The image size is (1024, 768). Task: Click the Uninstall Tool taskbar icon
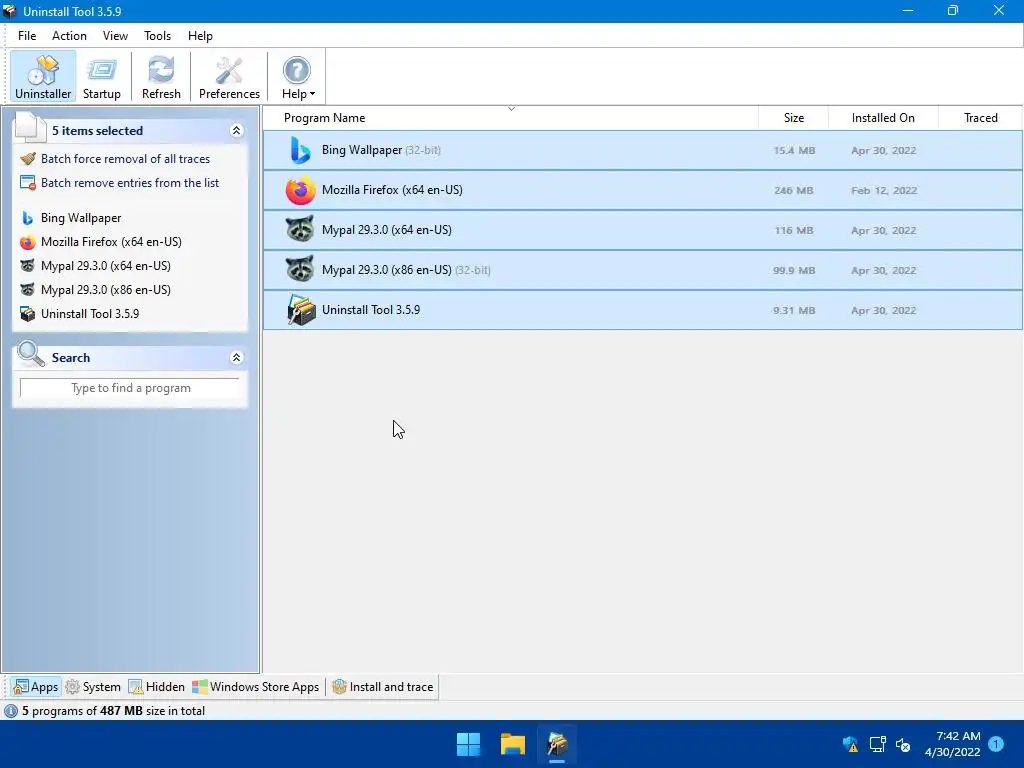(557, 744)
